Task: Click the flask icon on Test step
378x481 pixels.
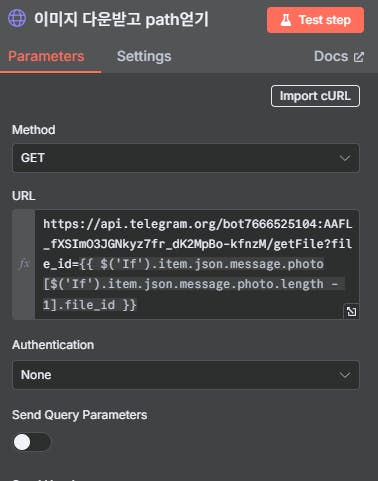Action: [286, 20]
